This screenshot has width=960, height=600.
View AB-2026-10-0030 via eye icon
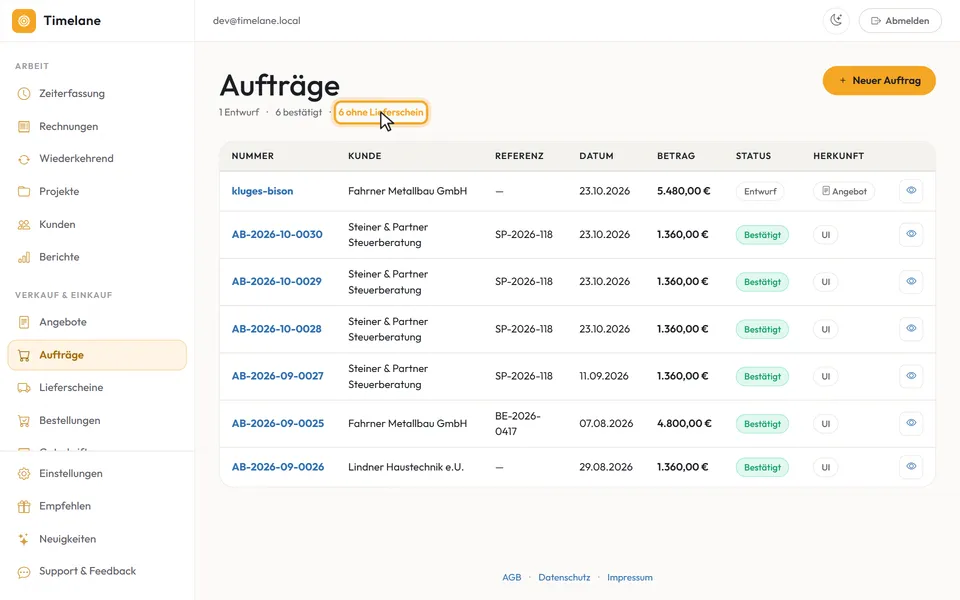(x=911, y=234)
